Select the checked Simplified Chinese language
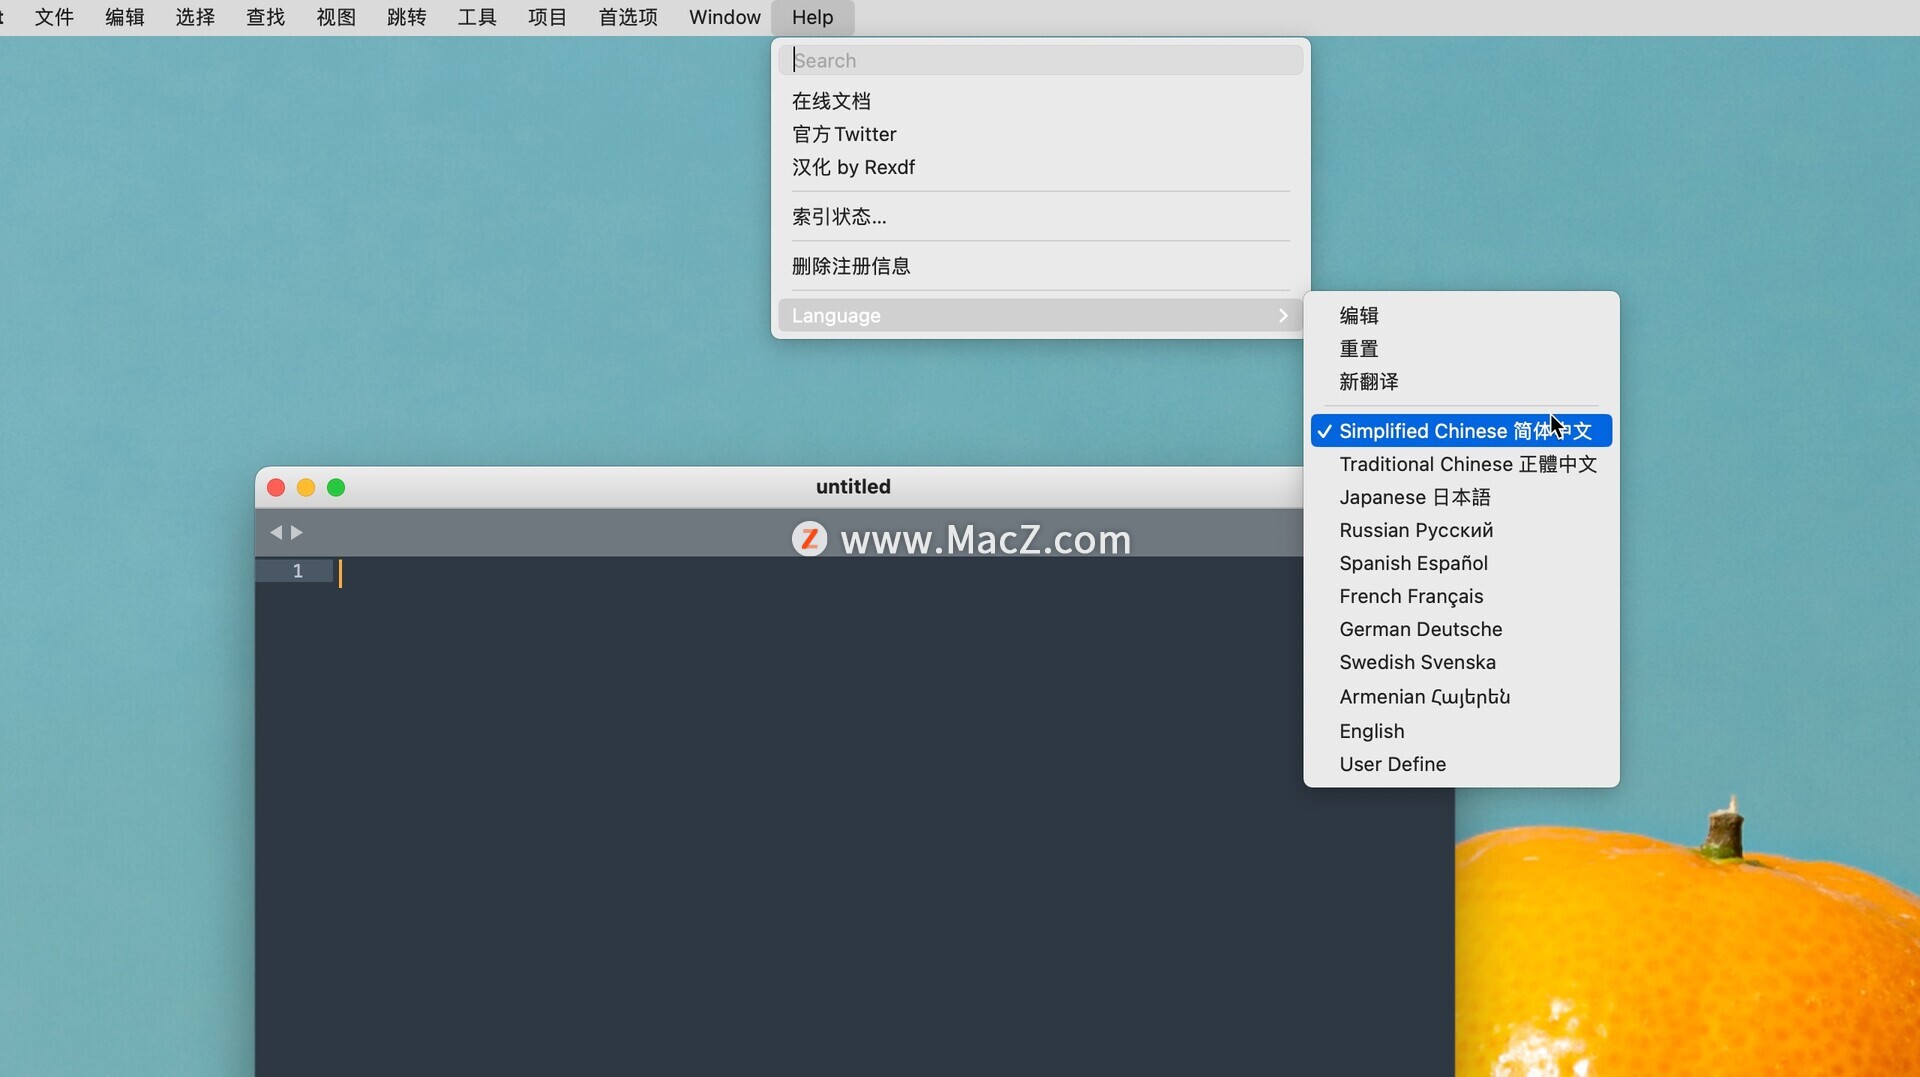 pyautogui.click(x=1460, y=431)
